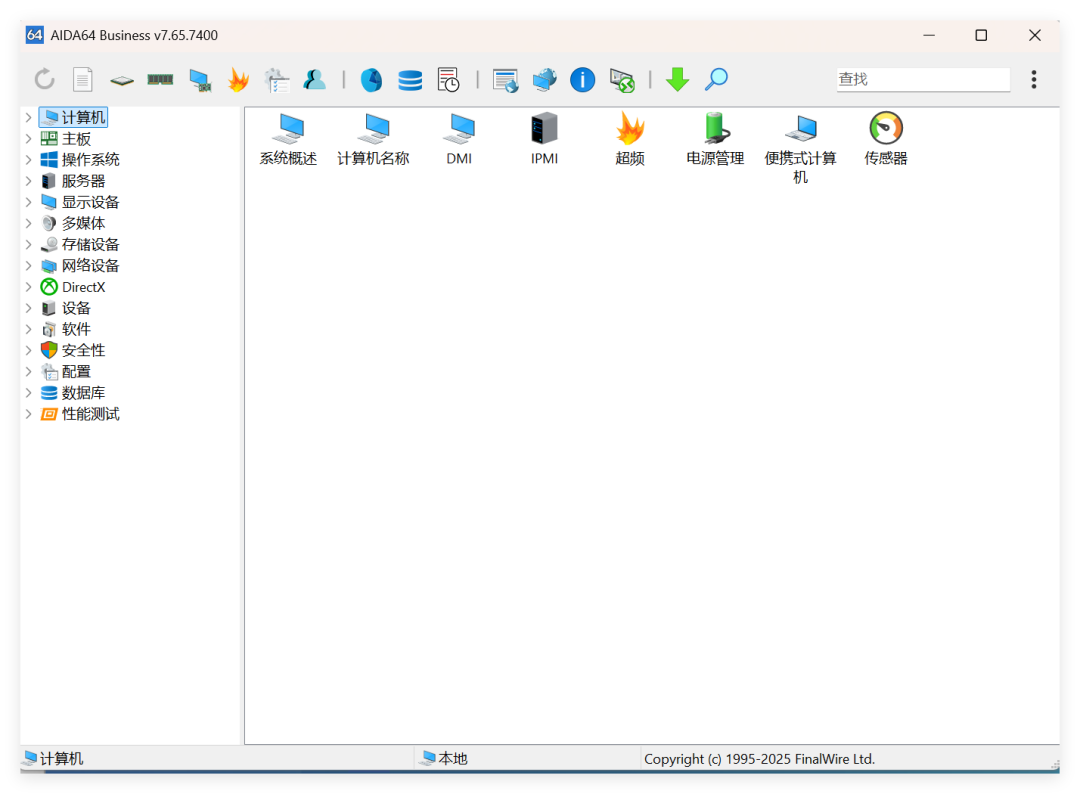Viewport: 1080px width, 794px height.
Task: Expand the 服务器 tree node chevron
Action: coord(28,181)
